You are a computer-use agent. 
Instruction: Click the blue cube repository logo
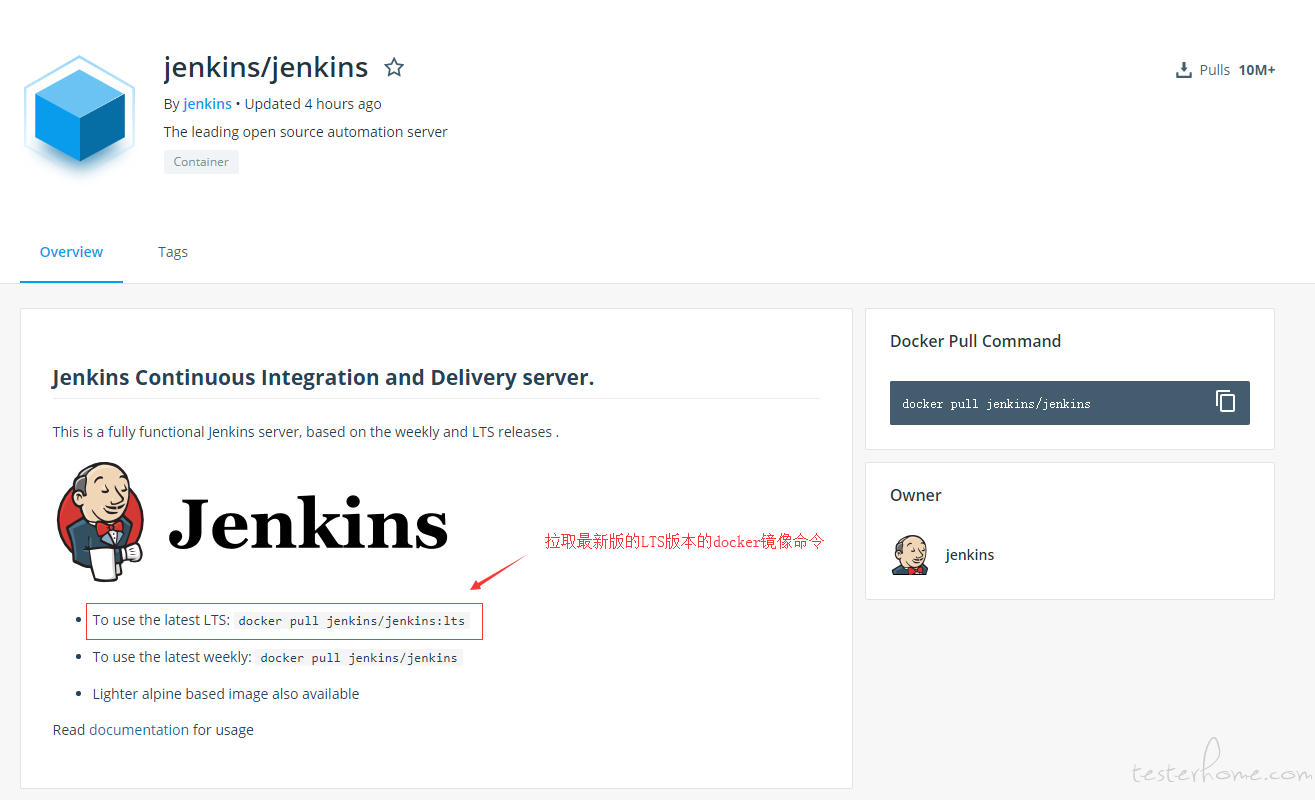tap(79, 116)
